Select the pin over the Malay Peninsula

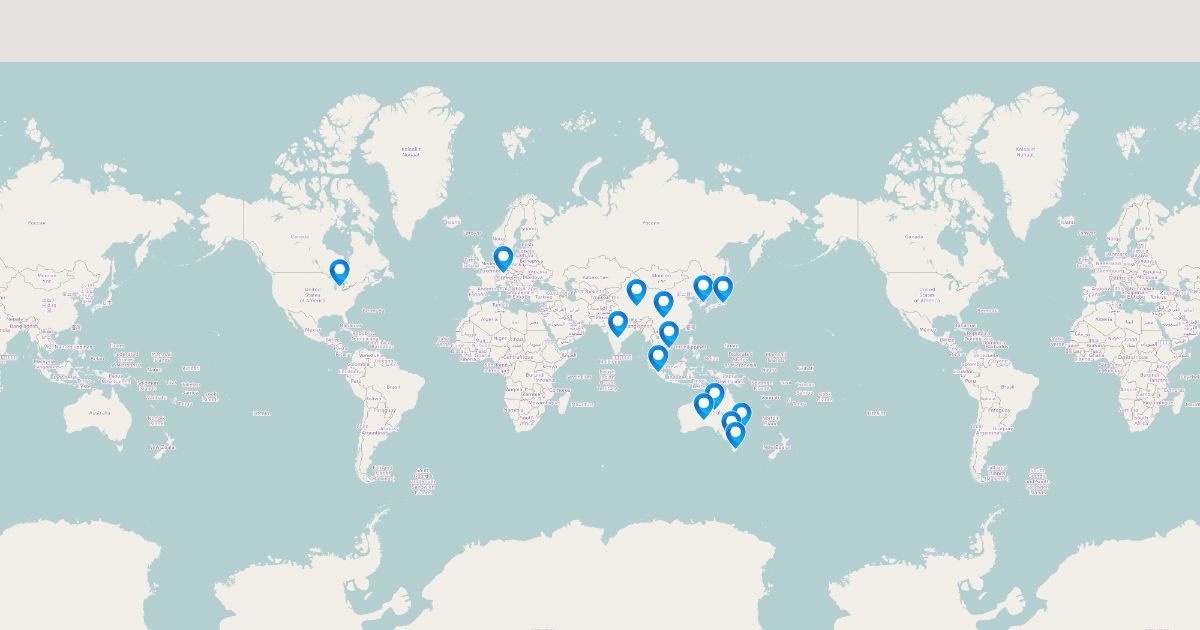(x=658, y=357)
